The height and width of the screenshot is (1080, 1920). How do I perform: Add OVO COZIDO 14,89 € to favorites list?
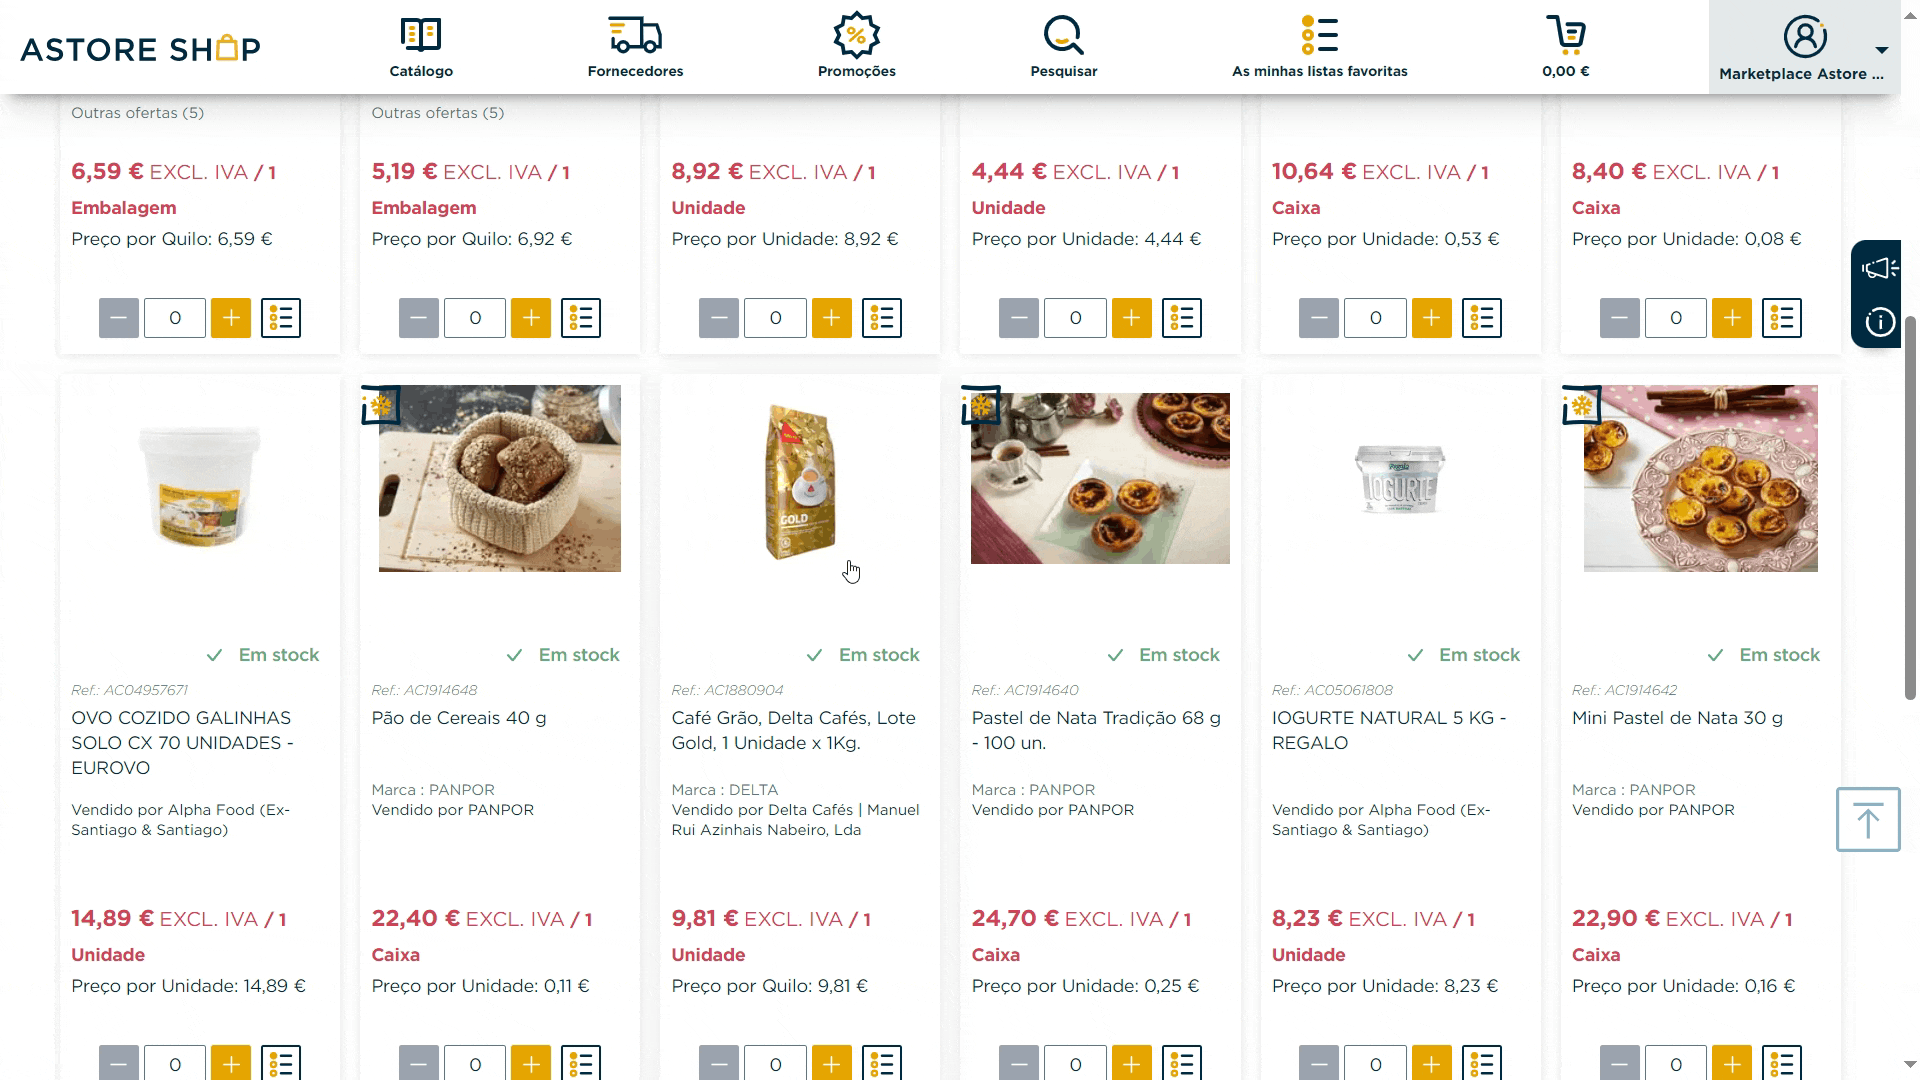click(281, 1063)
